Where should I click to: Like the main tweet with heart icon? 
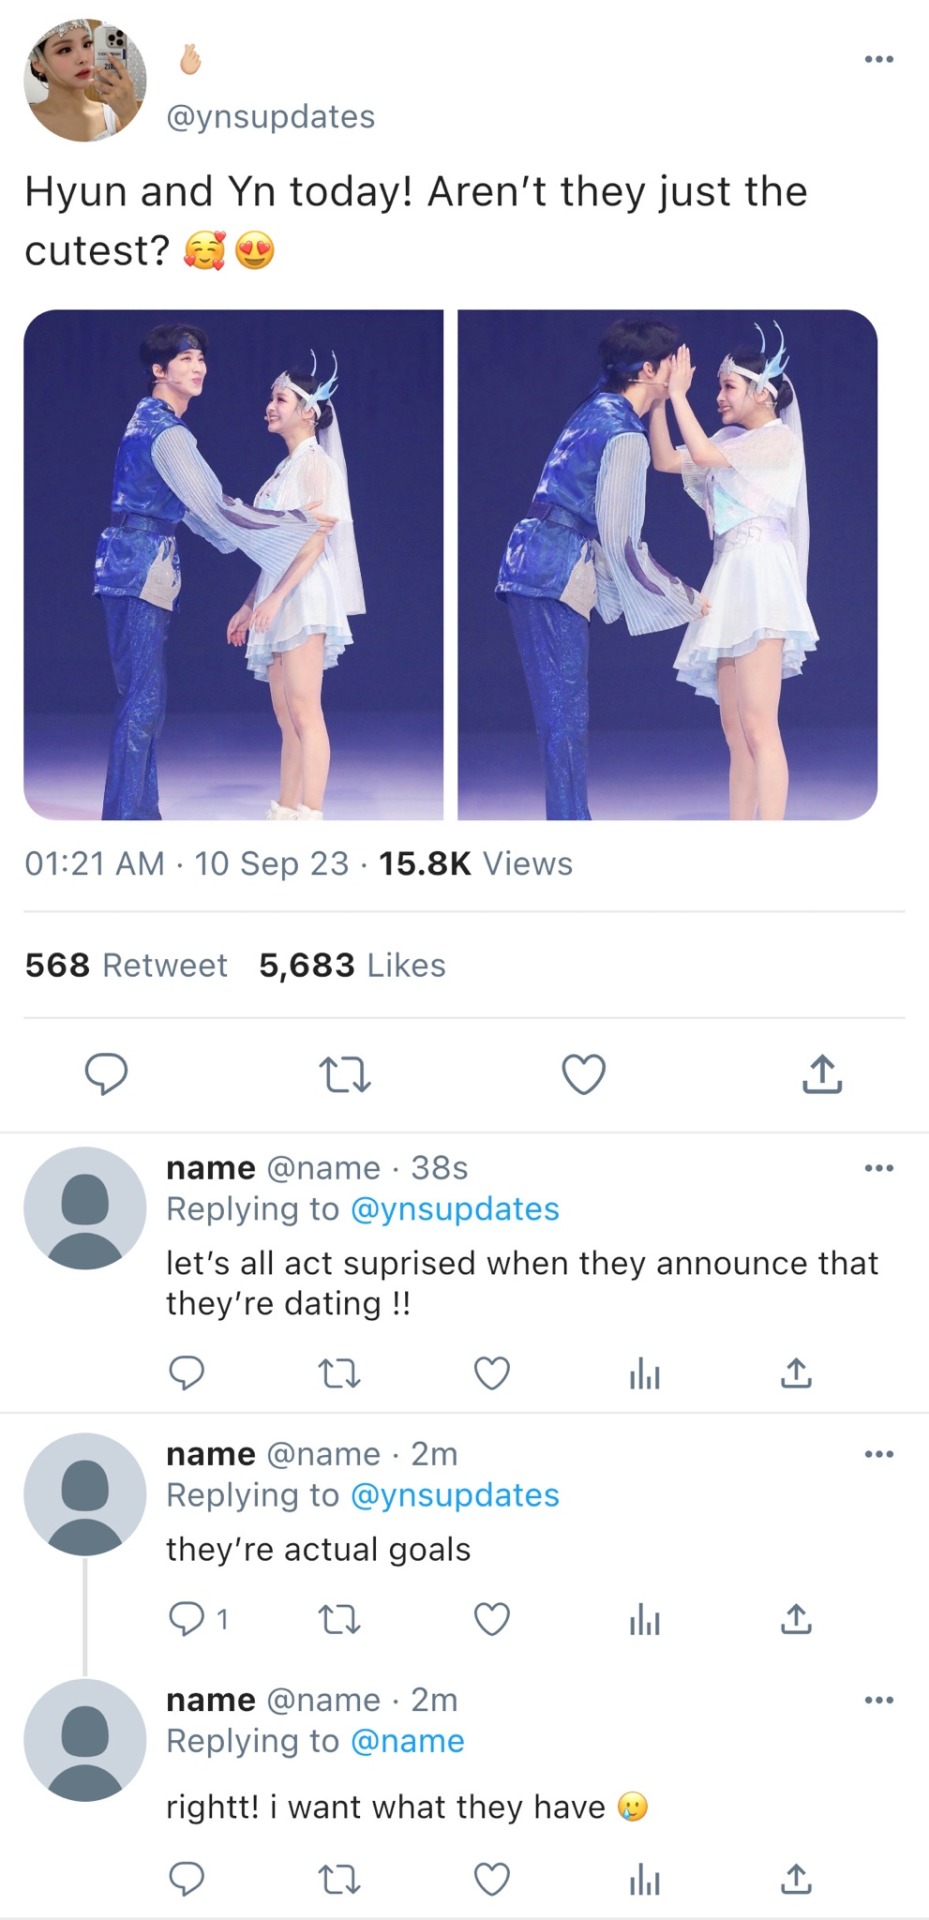(584, 1075)
